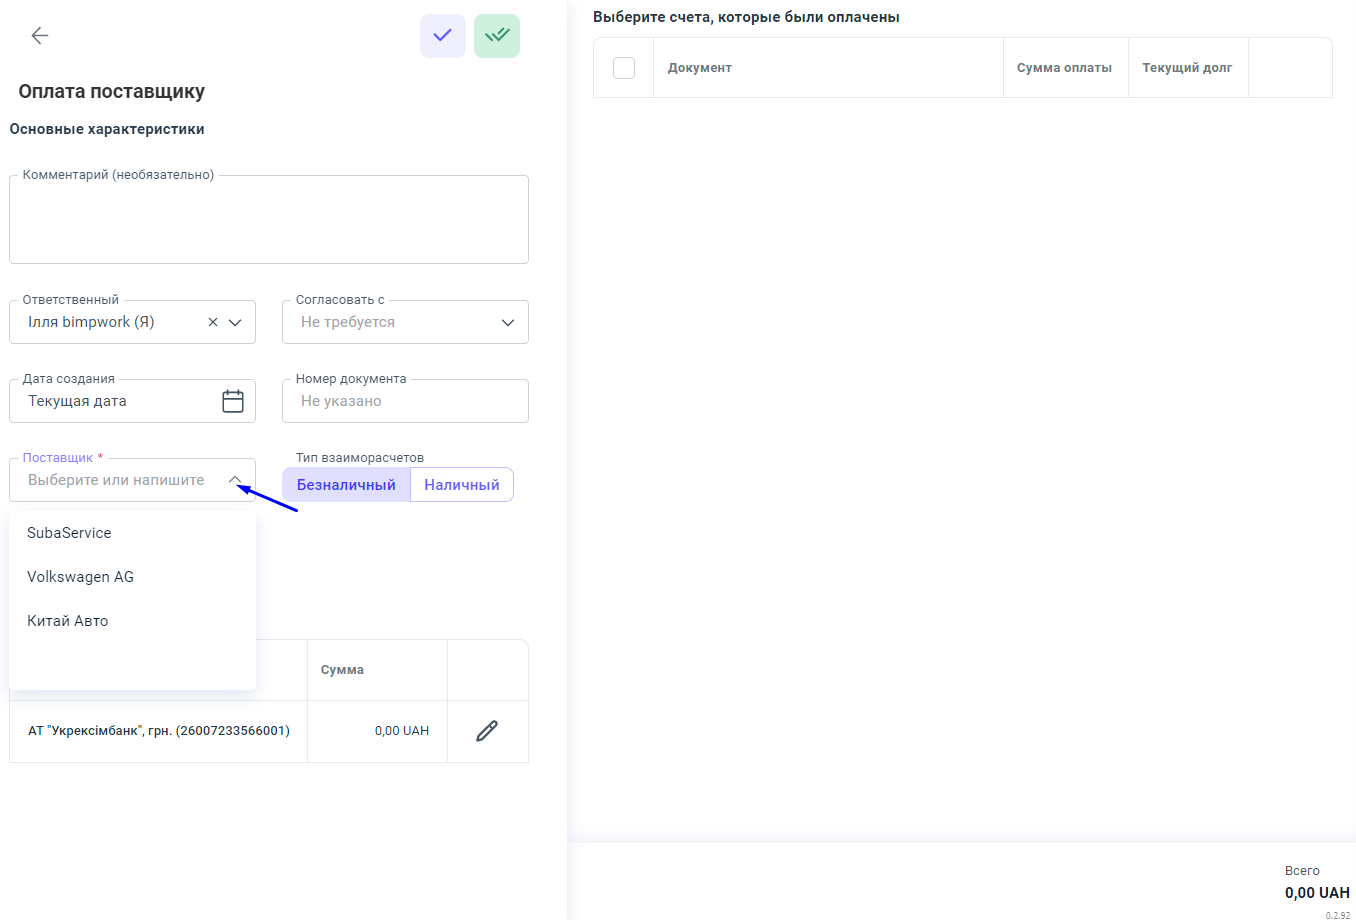
Task: Click the pencil edit icon for Укрексімбанк
Action: click(487, 731)
